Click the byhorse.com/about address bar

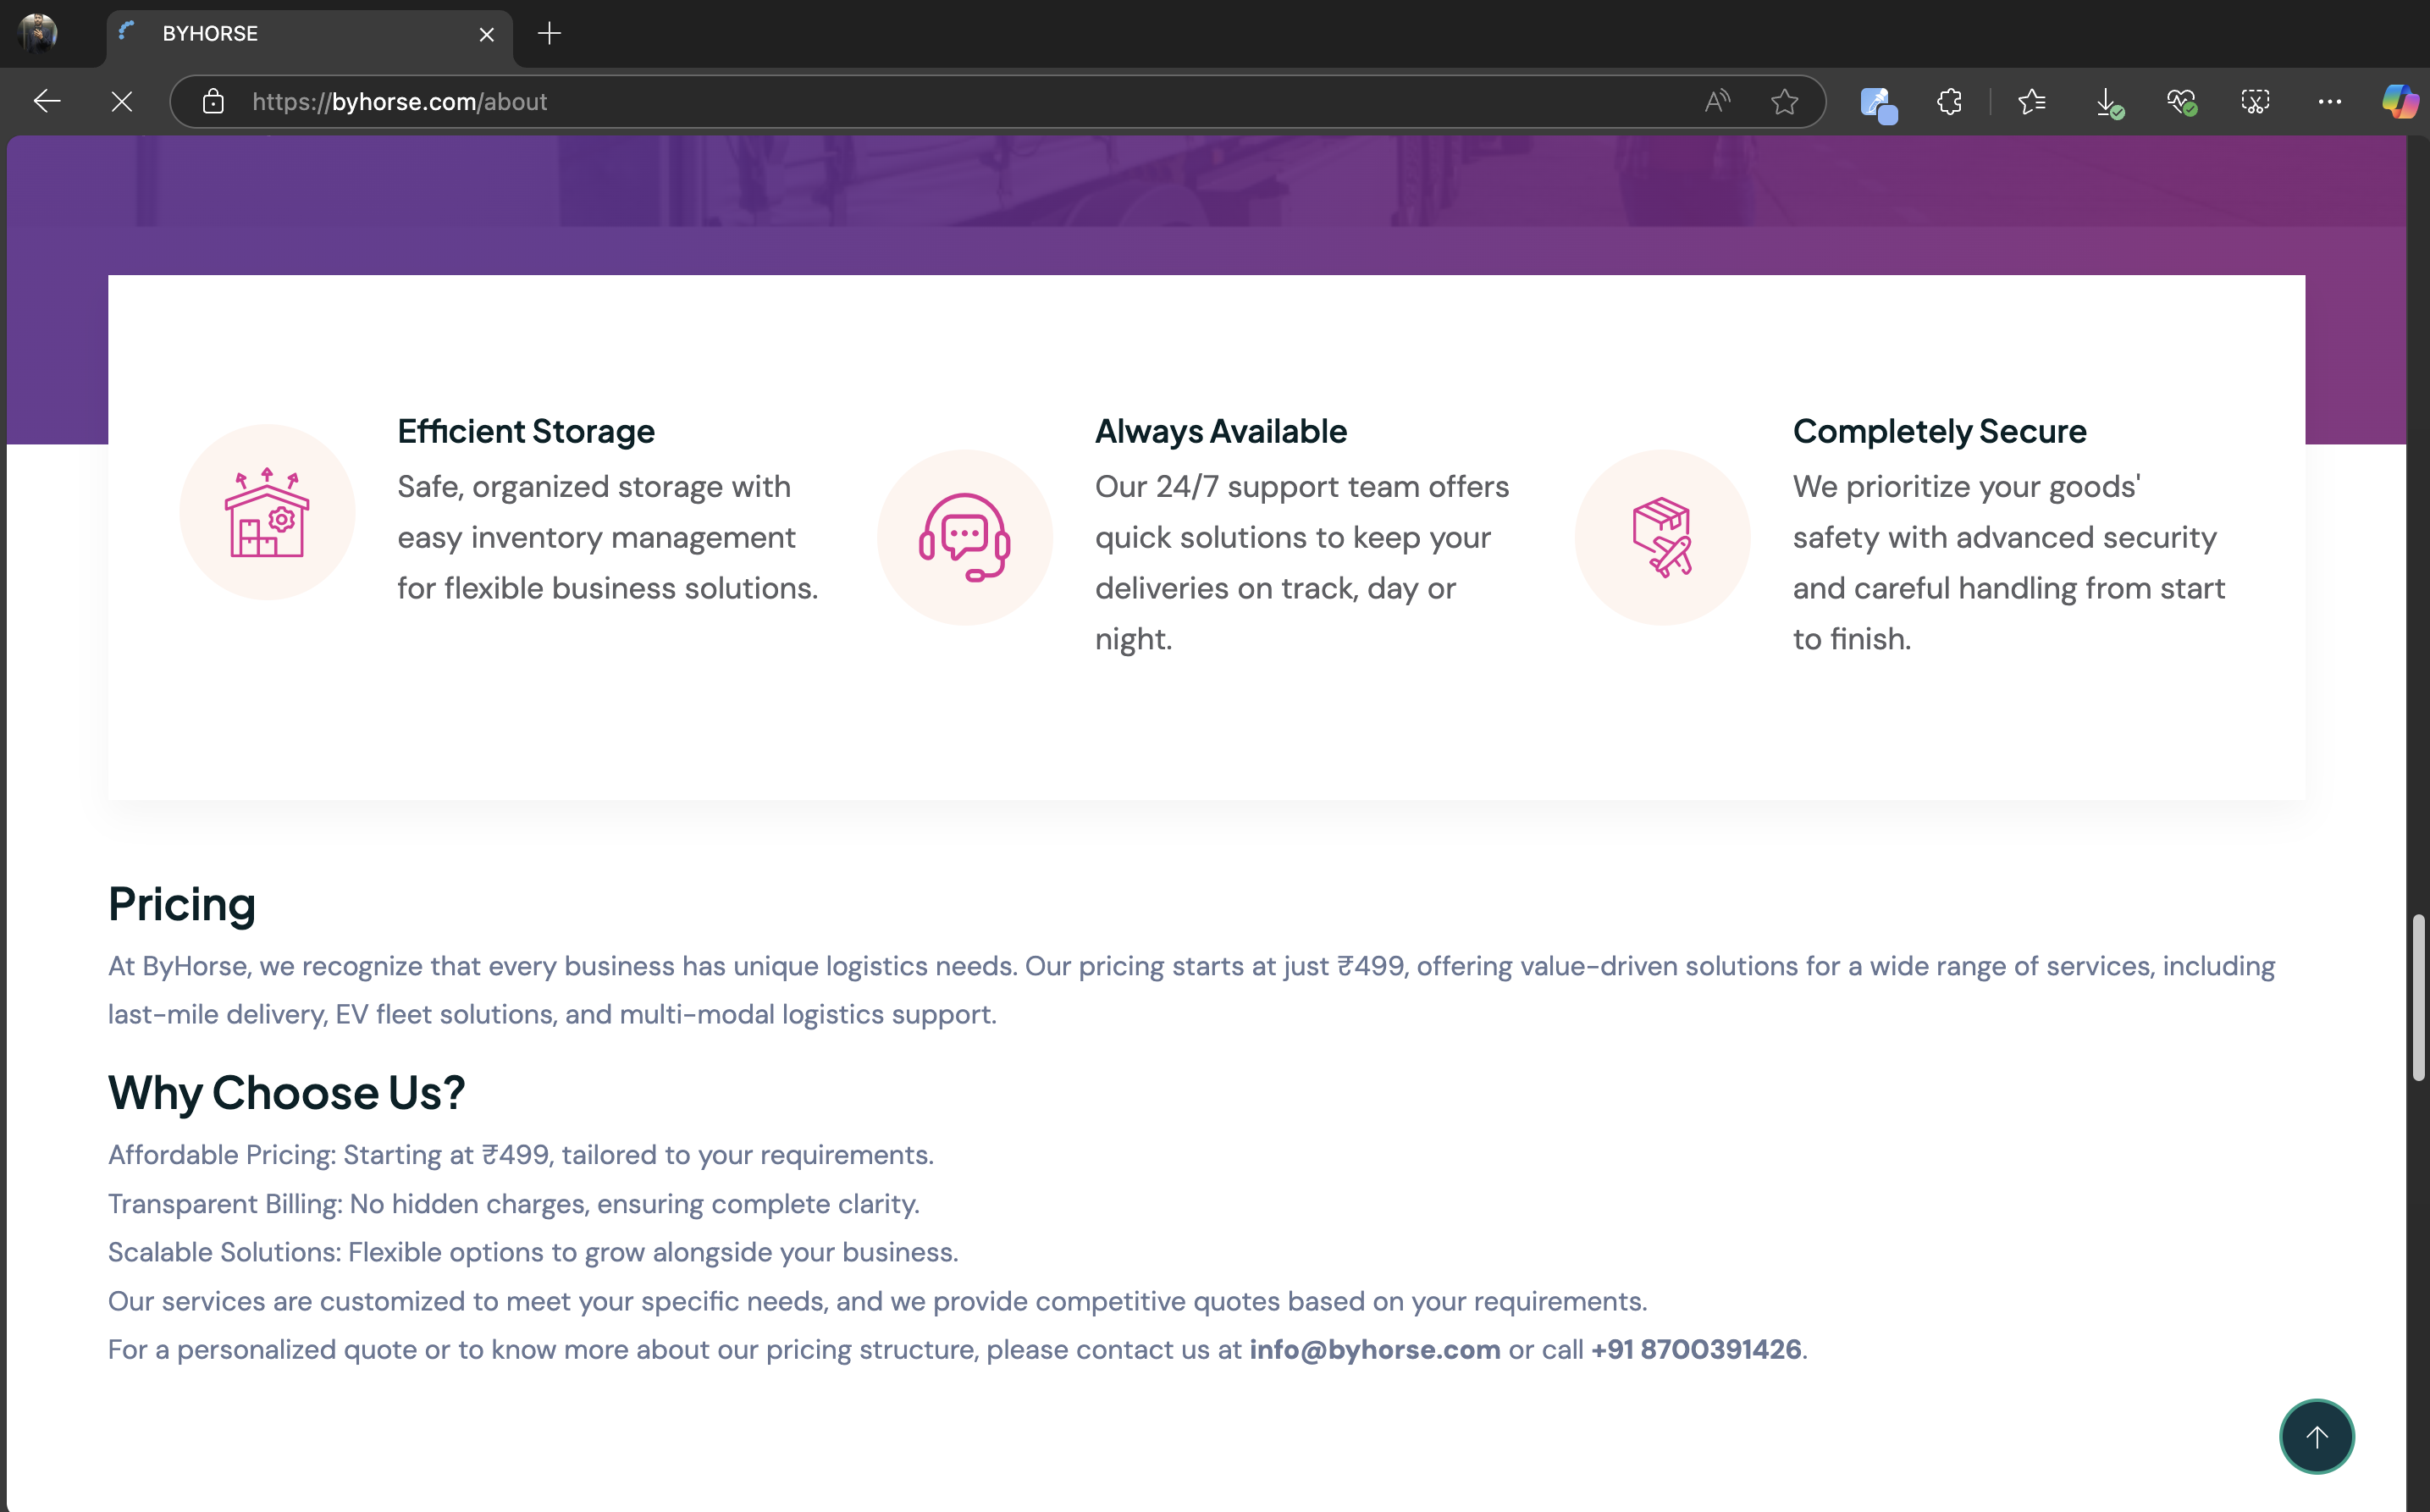tap(900, 101)
